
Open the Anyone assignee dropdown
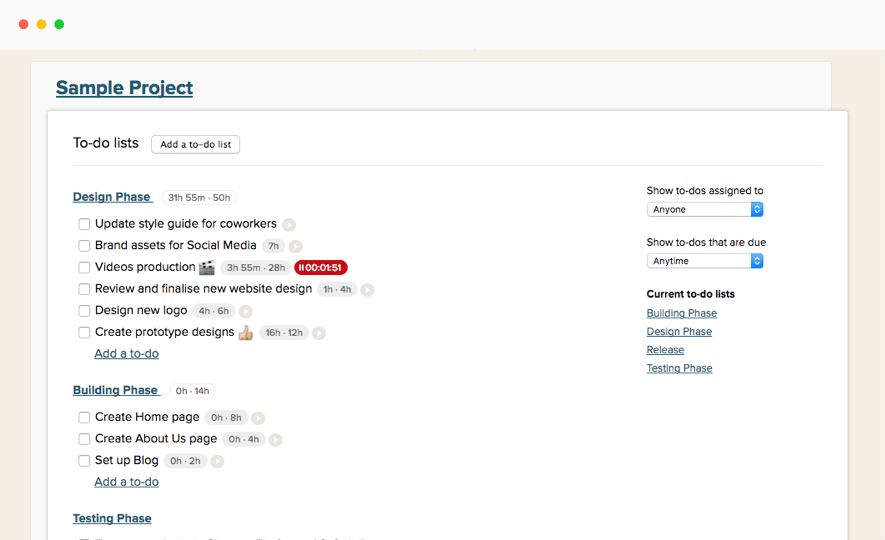(705, 209)
